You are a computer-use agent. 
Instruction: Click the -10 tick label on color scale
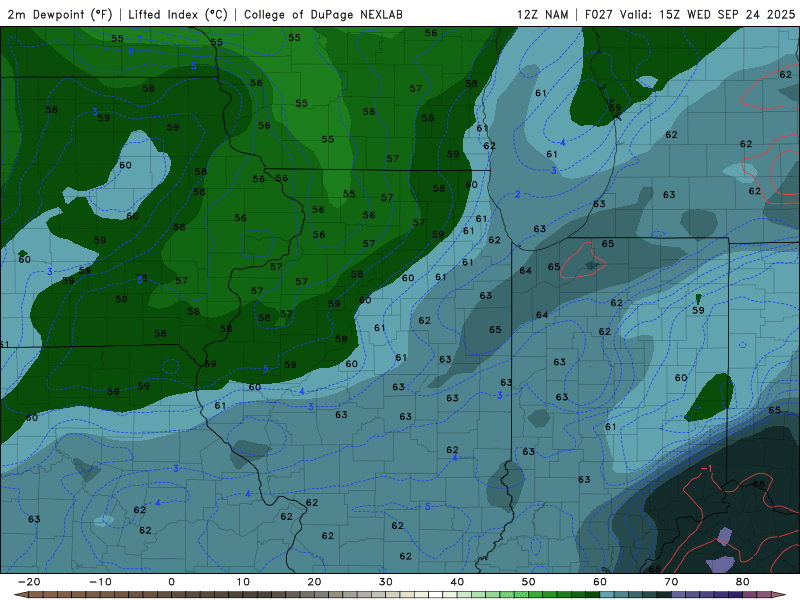[x=100, y=582]
